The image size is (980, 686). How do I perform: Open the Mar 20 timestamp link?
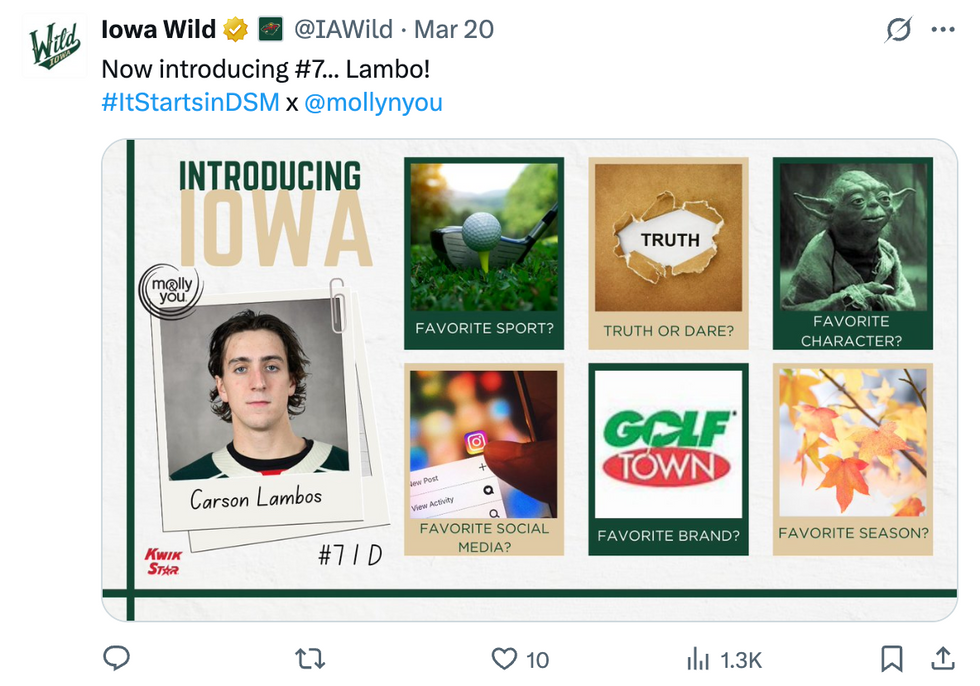(x=454, y=30)
